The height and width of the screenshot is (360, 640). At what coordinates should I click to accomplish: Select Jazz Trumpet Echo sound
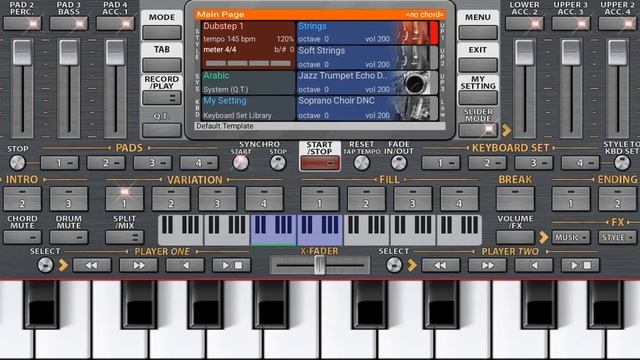point(367,82)
